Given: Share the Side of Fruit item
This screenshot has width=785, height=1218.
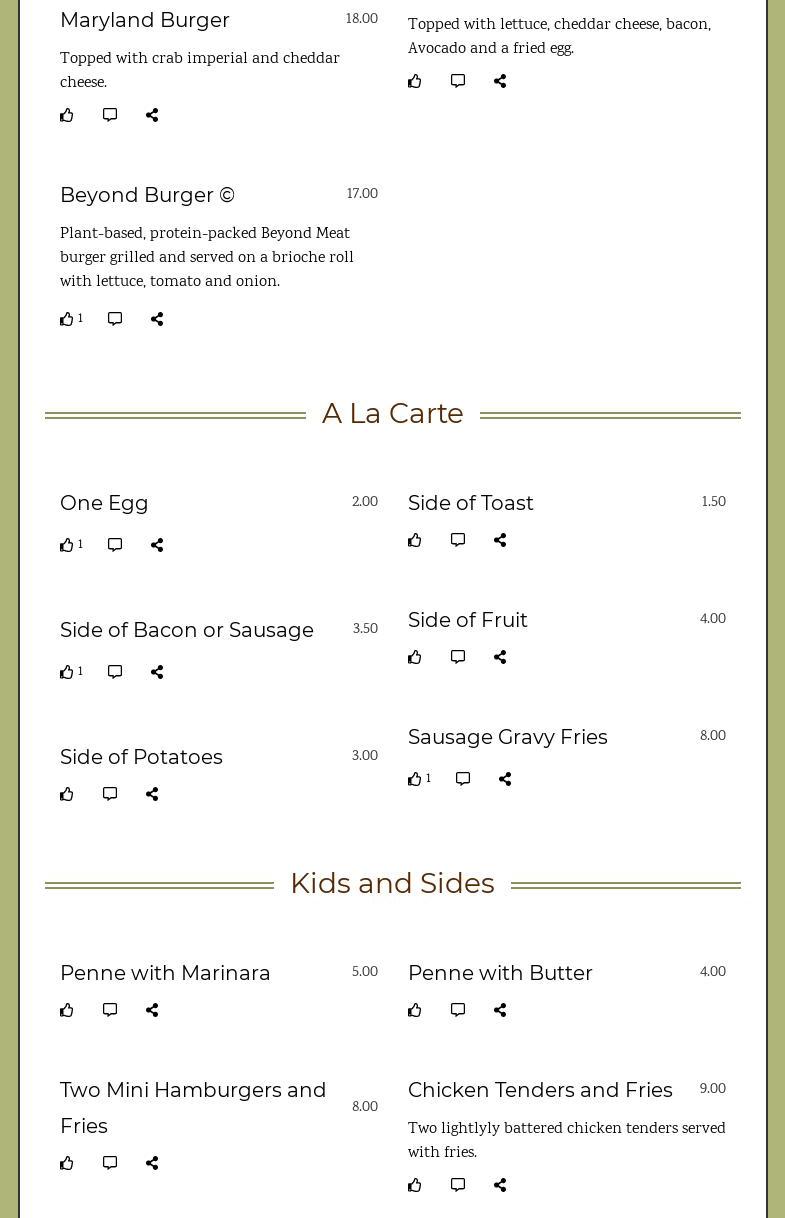Looking at the screenshot, I should (x=500, y=657).
